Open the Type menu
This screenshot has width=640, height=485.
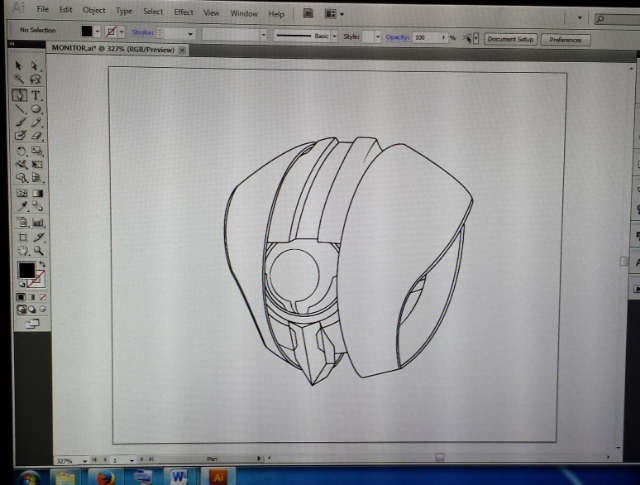[x=124, y=11]
